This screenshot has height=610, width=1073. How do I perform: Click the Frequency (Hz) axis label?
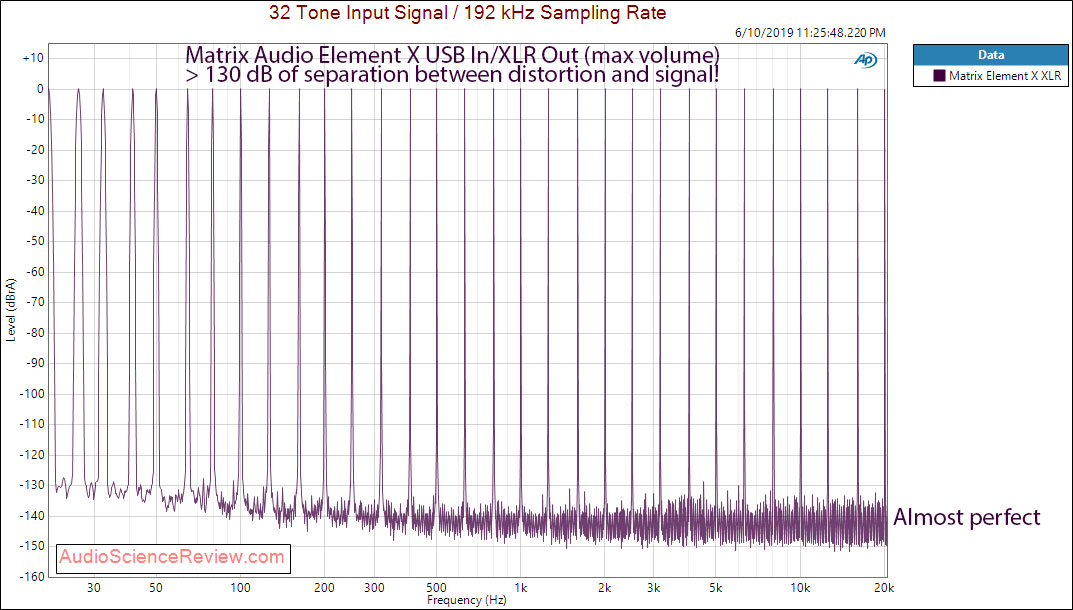[x=467, y=600]
